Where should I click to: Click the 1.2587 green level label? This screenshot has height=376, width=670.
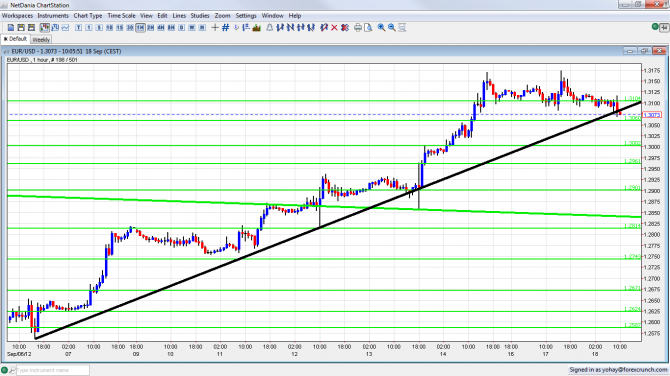pos(632,325)
